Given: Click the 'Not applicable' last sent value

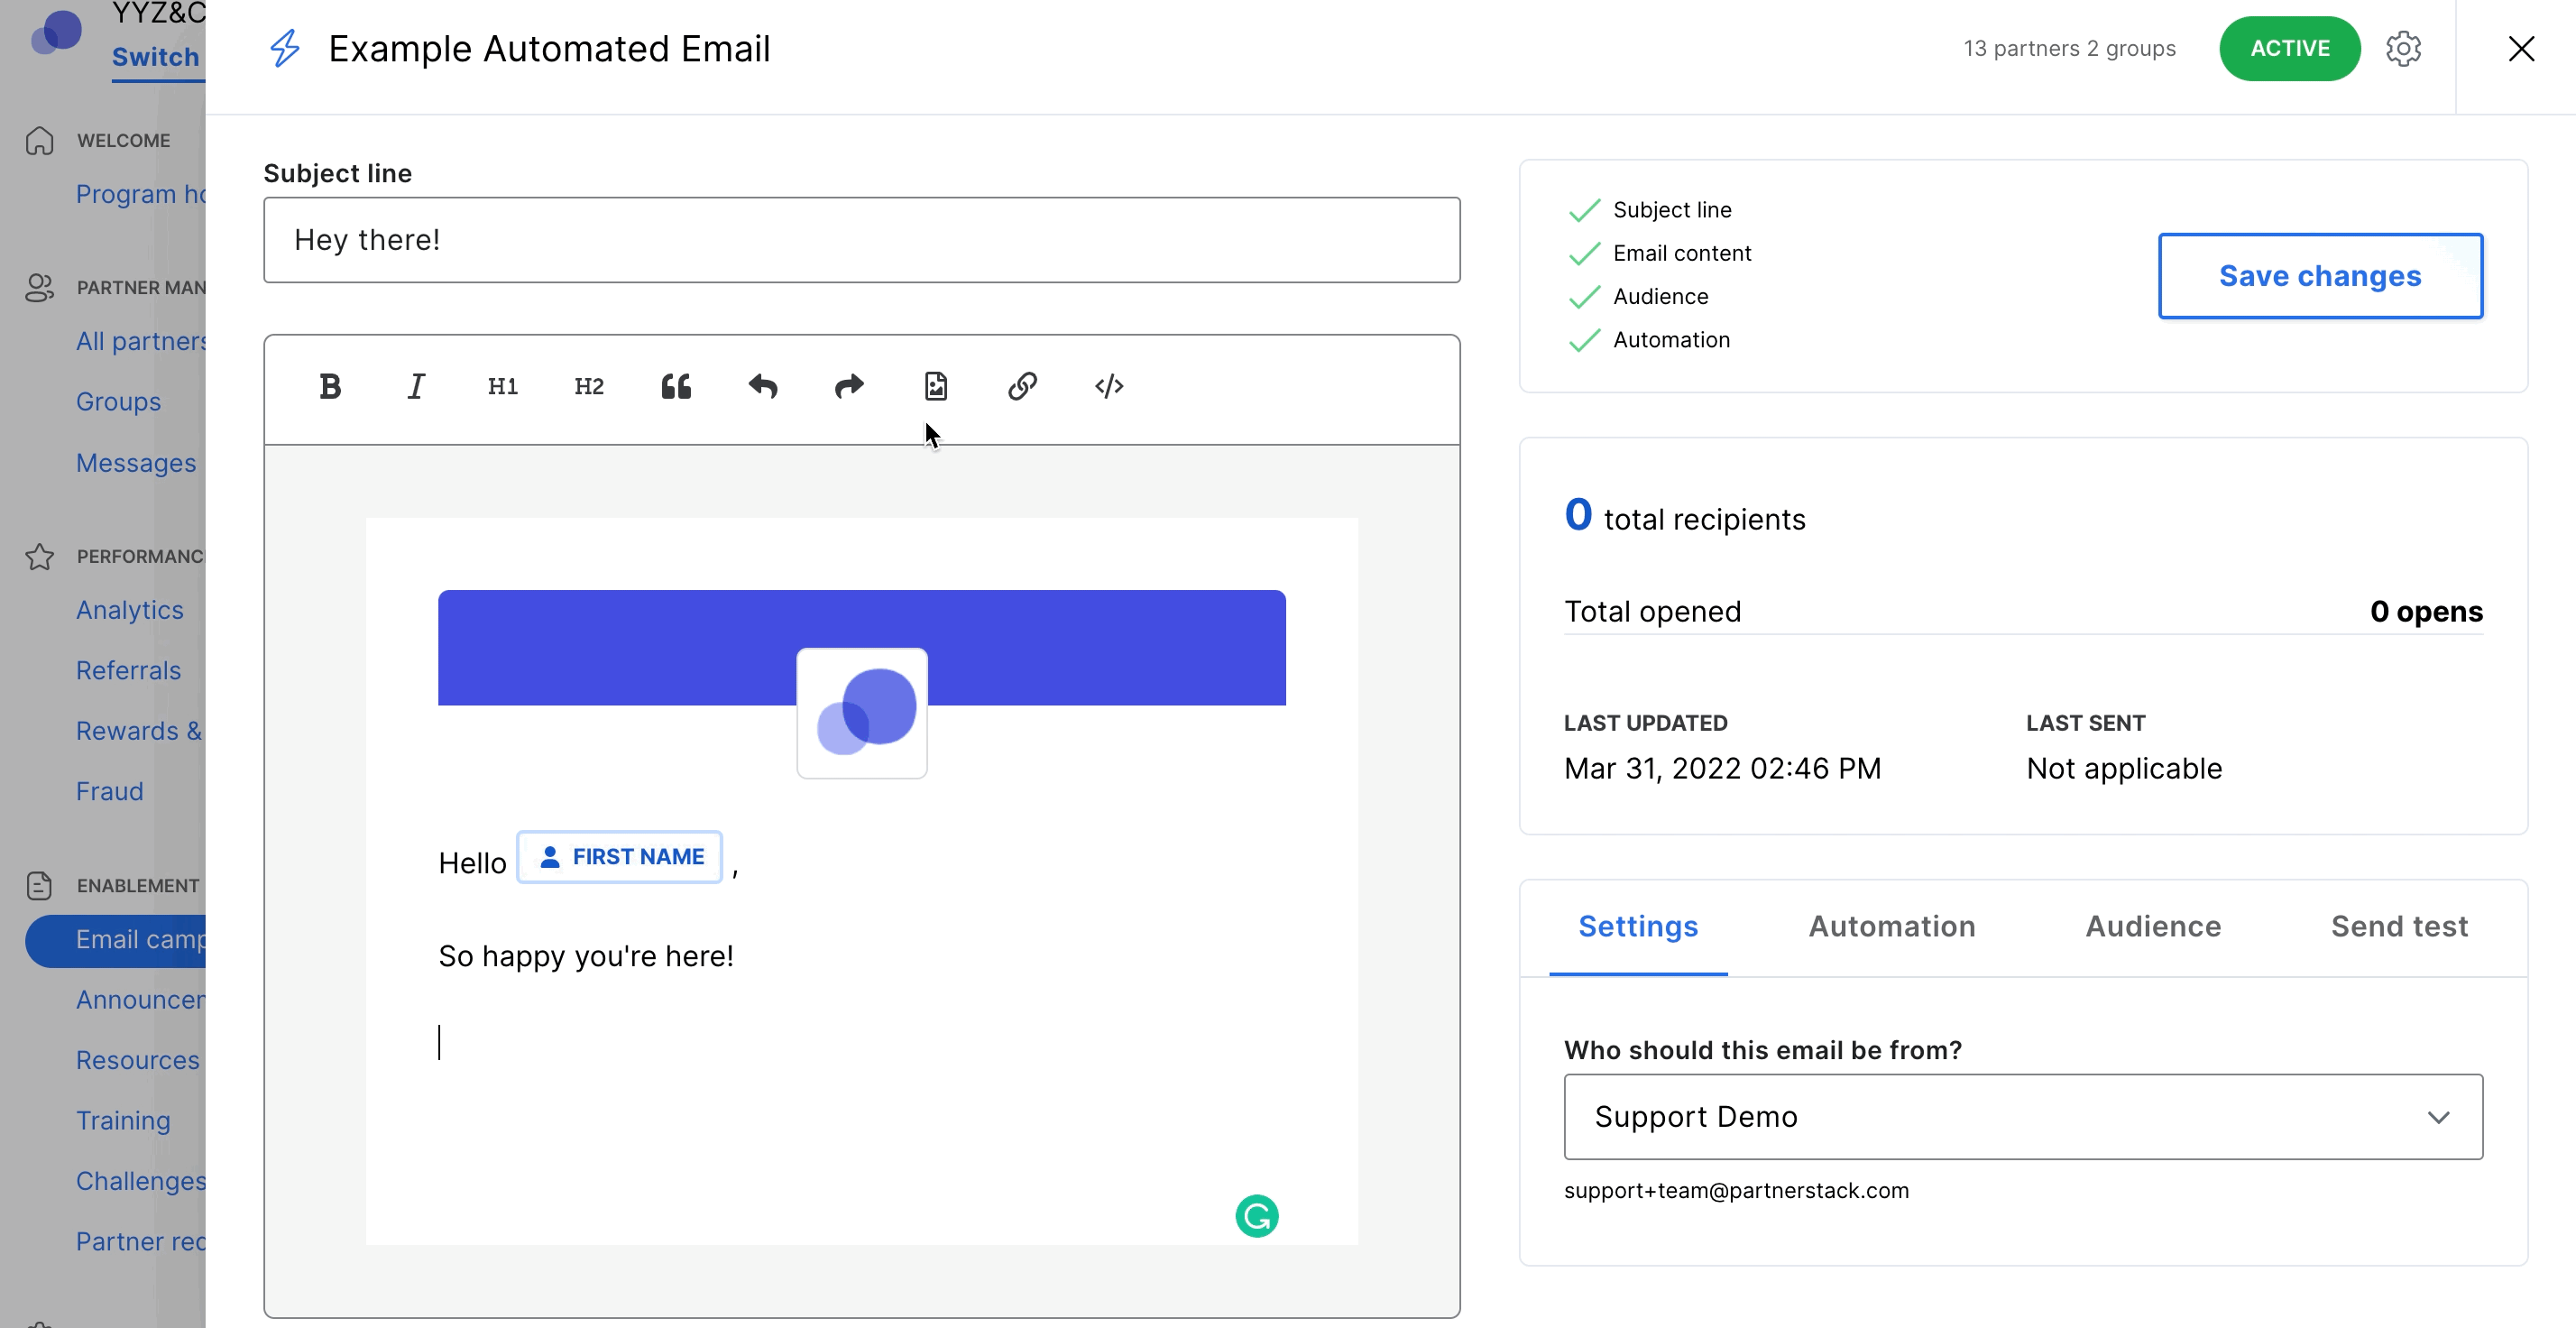Looking at the screenshot, I should (2124, 769).
